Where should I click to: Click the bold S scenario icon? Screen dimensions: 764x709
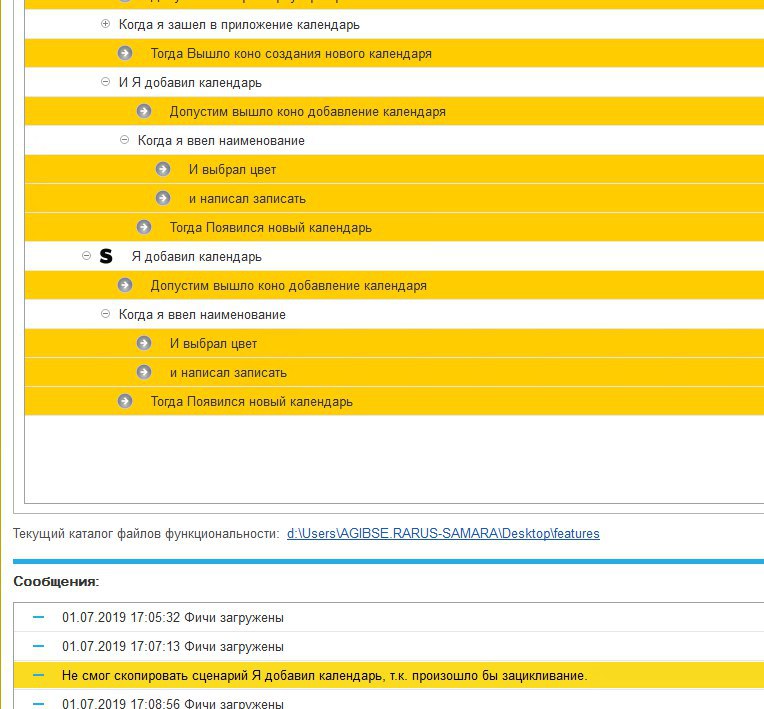tap(106, 256)
